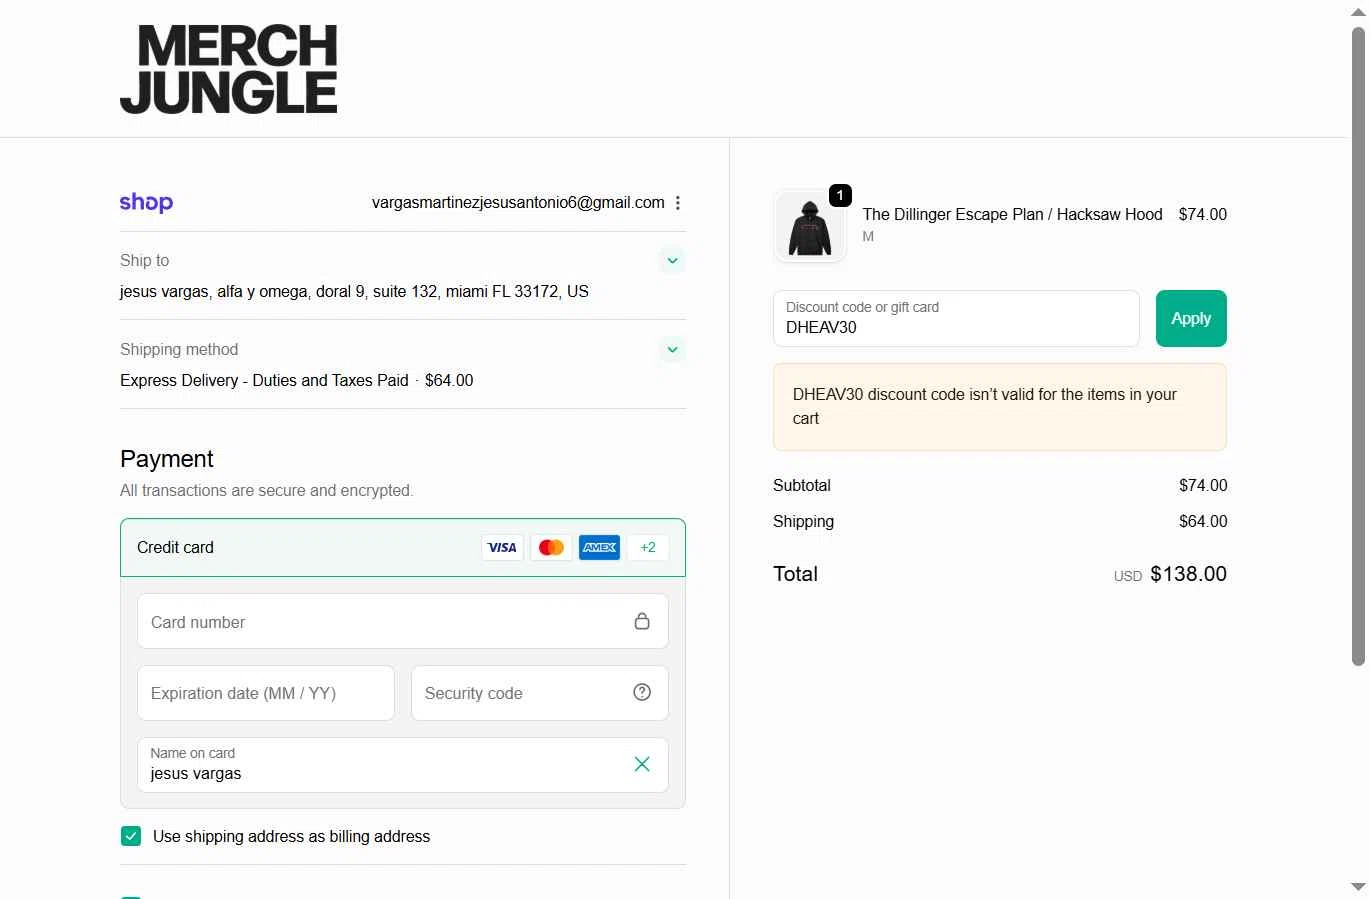Click the shipping address text
Viewport: 1370px width, 899px height.
[x=354, y=292]
